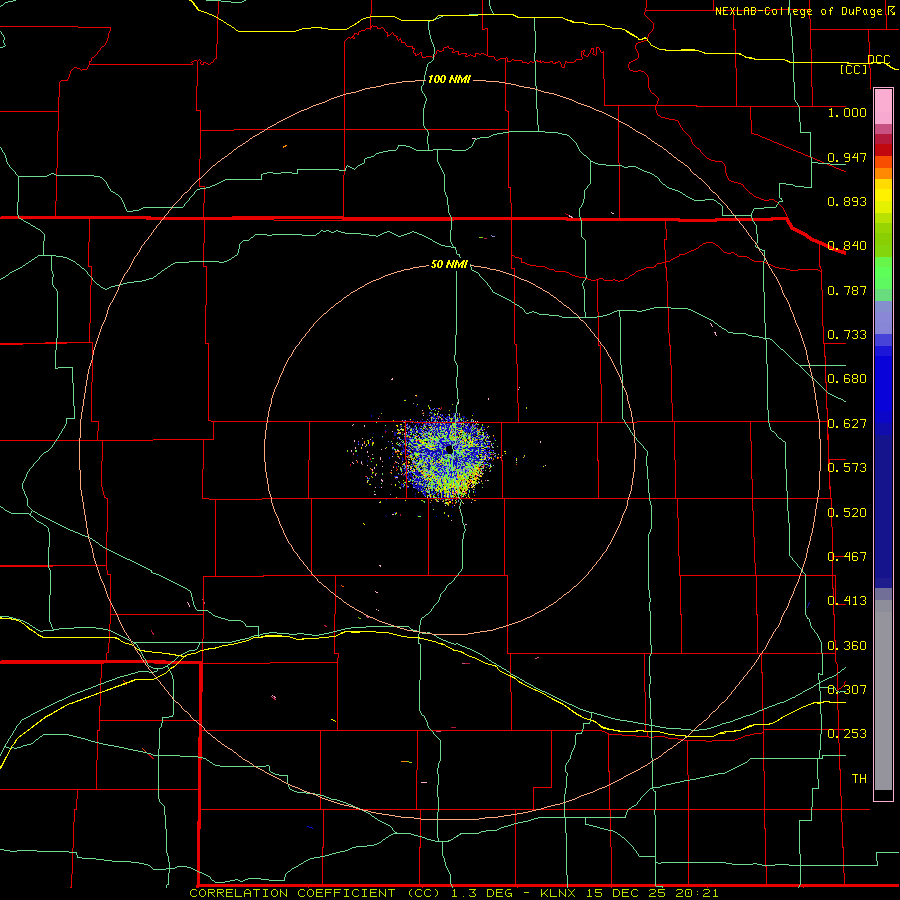Click the TH threshold label on the scale

tap(859, 779)
